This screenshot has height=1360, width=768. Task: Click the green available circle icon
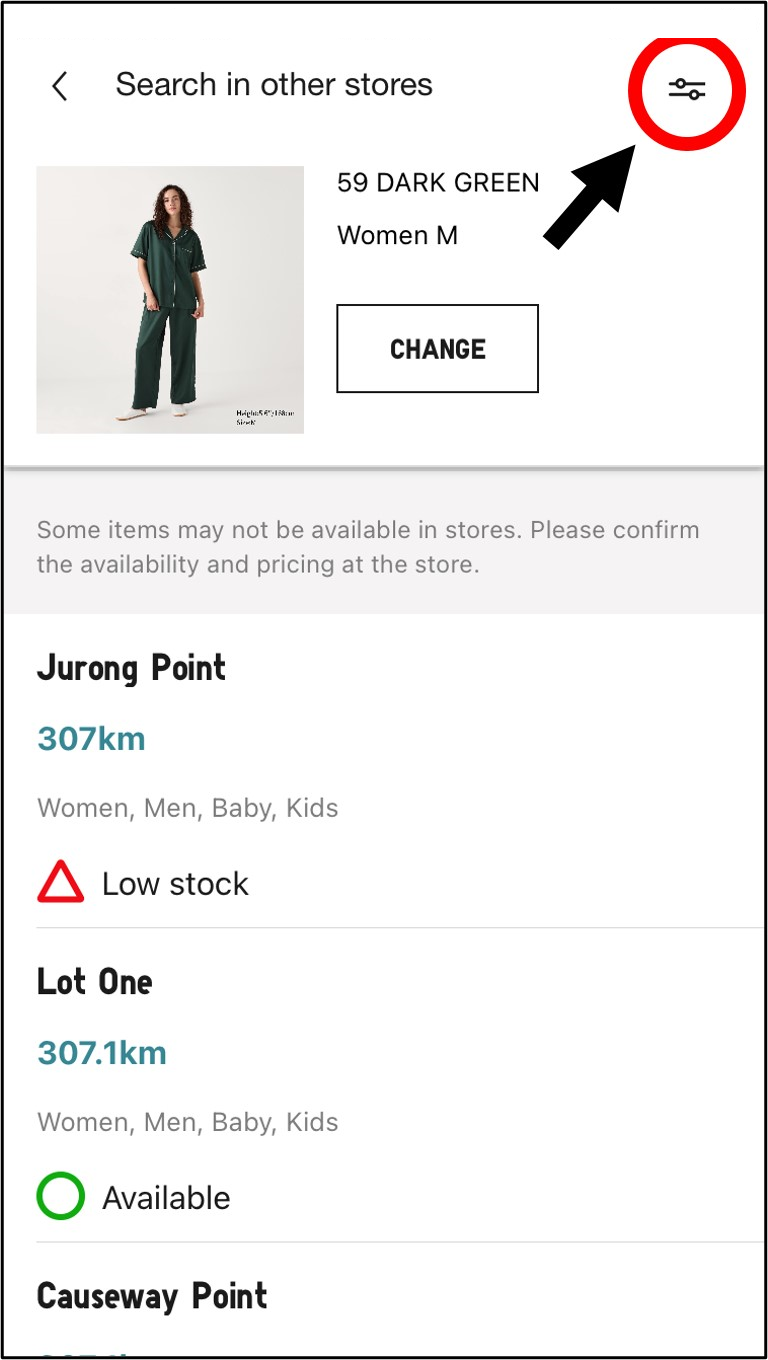pos(61,1197)
